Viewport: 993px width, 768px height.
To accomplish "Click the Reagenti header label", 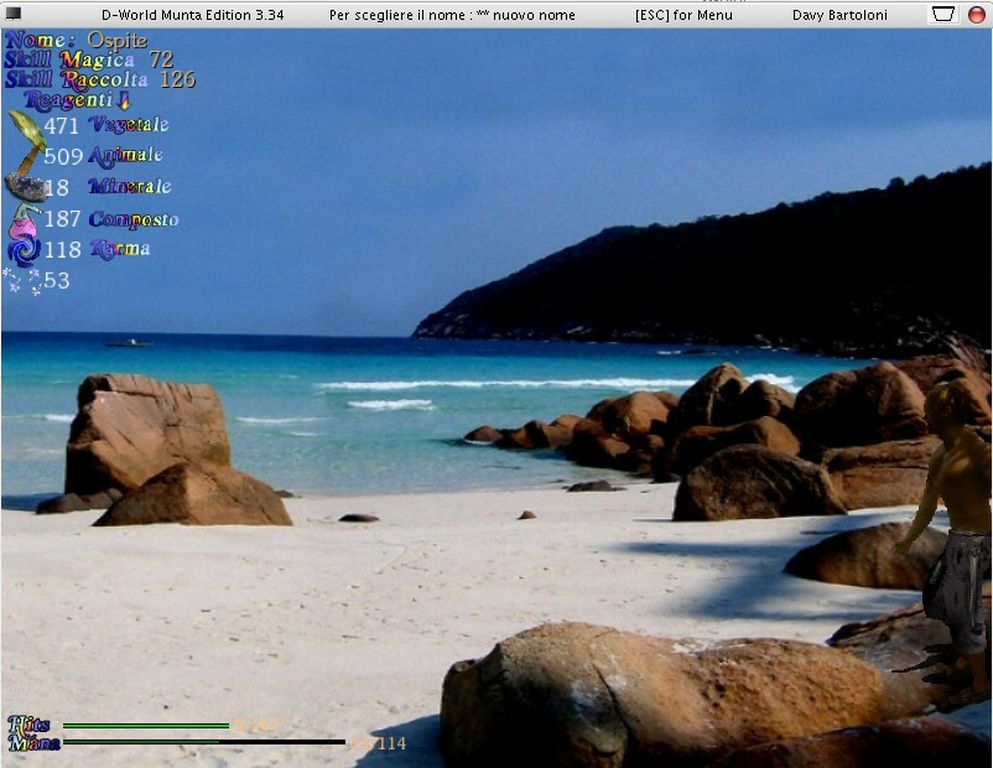I will (68, 100).
